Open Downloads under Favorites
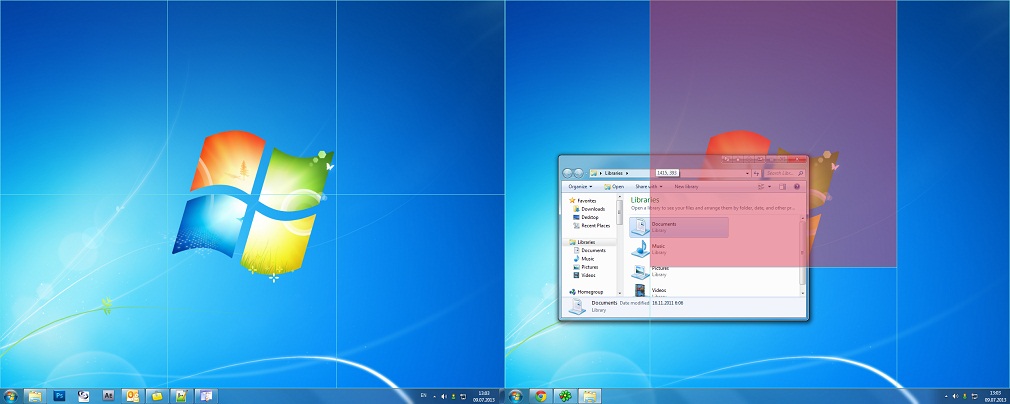This screenshot has width=1010, height=404. 589,209
